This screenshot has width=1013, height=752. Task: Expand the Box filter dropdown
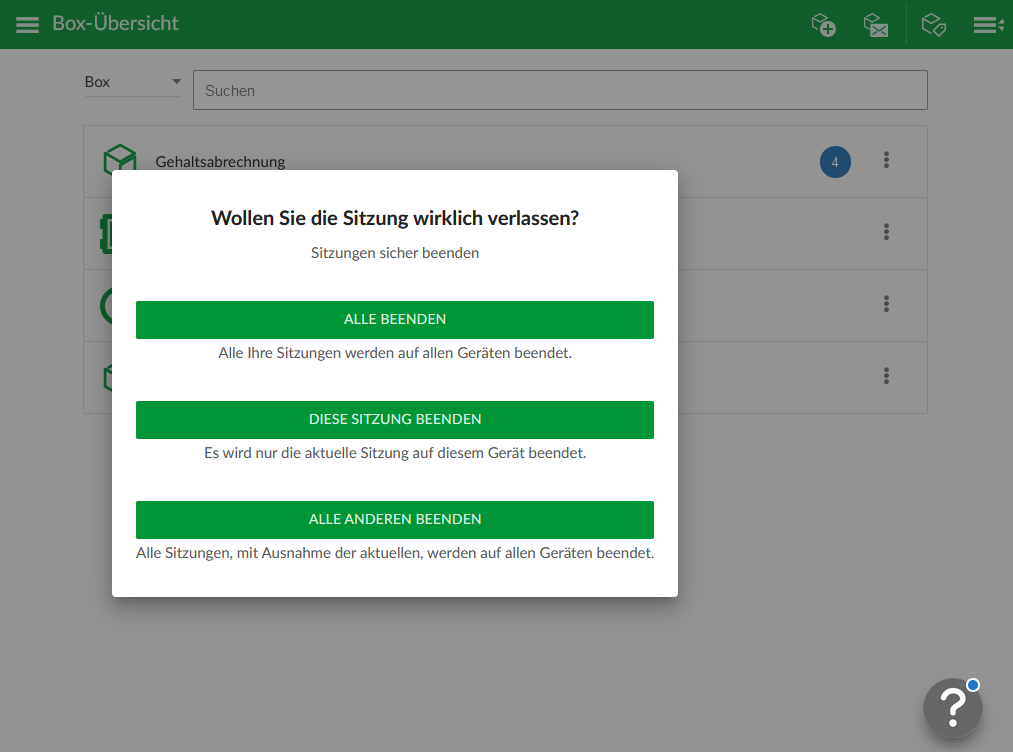click(133, 82)
